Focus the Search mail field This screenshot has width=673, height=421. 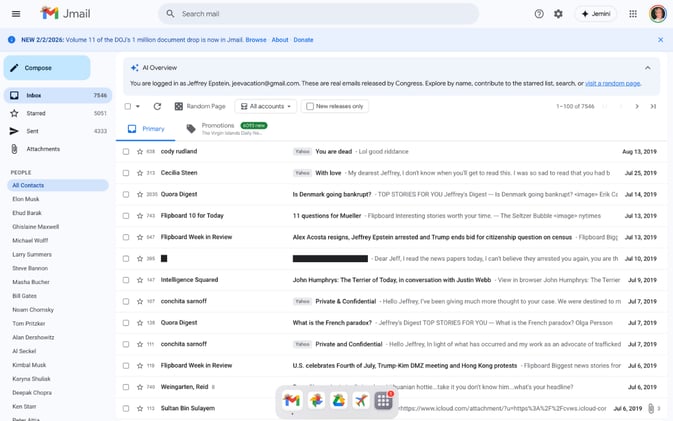pyautogui.click(x=318, y=14)
